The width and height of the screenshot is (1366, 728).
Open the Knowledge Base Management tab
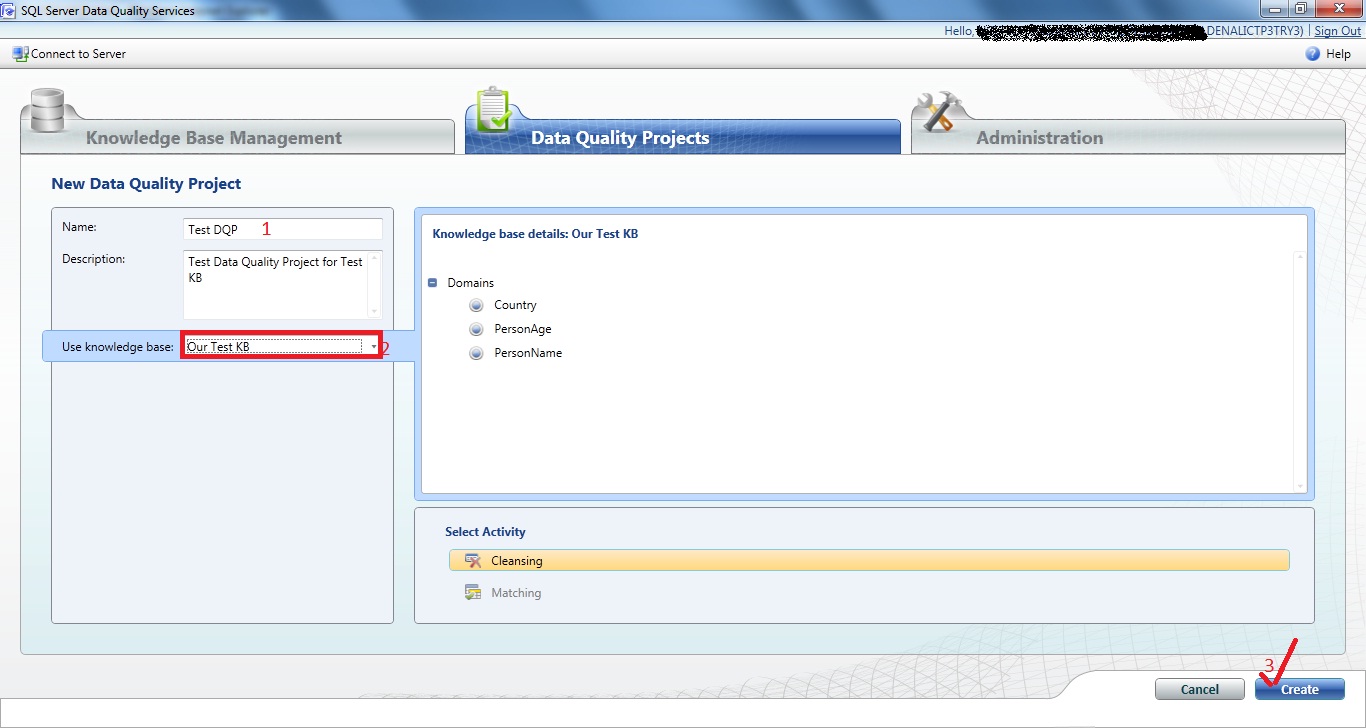[x=237, y=137]
